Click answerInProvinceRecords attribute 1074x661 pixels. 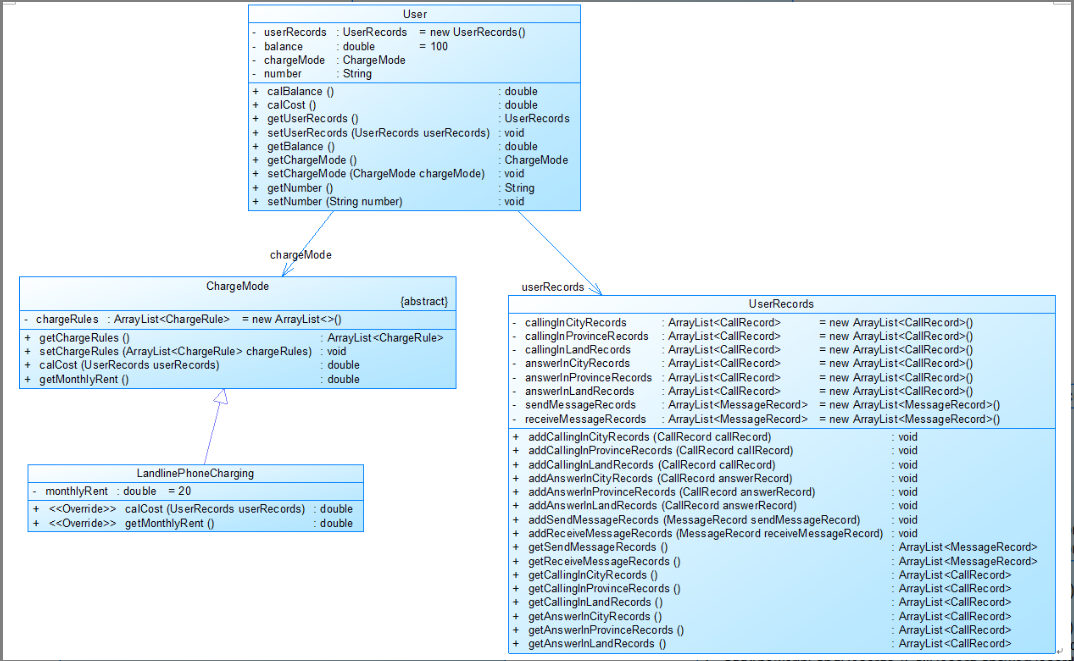point(742,377)
